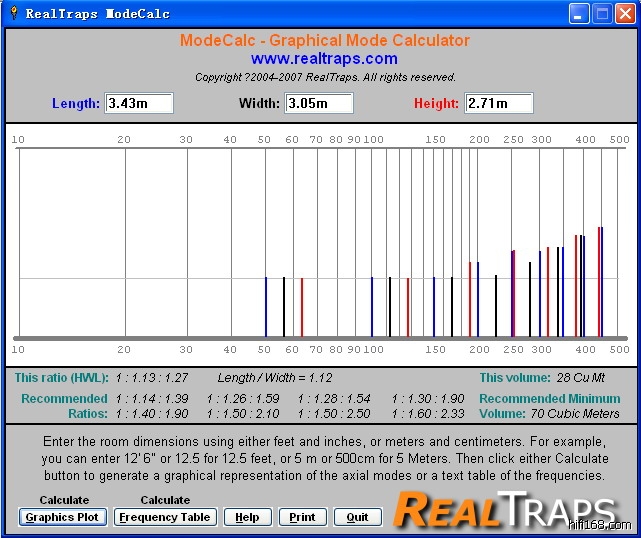Open the Help button
641x538 pixels.
click(x=247, y=517)
